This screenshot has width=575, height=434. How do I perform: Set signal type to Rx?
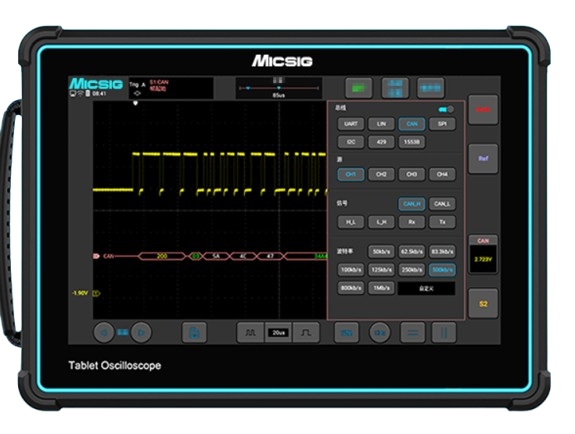(x=412, y=222)
